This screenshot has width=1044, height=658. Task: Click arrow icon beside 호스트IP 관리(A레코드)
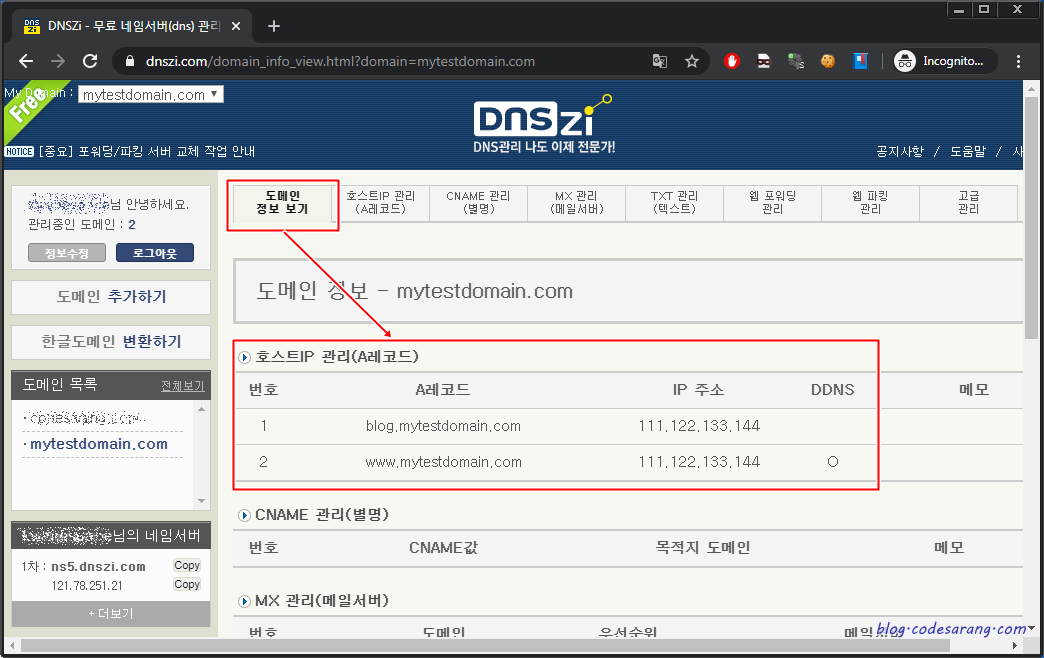[244, 358]
